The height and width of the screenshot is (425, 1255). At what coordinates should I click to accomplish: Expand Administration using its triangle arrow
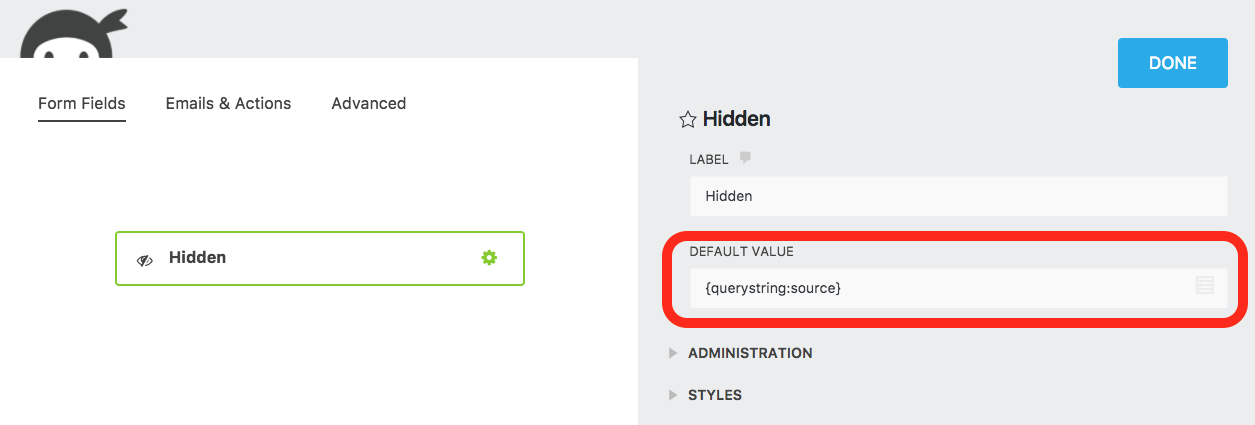tap(673, 353)
